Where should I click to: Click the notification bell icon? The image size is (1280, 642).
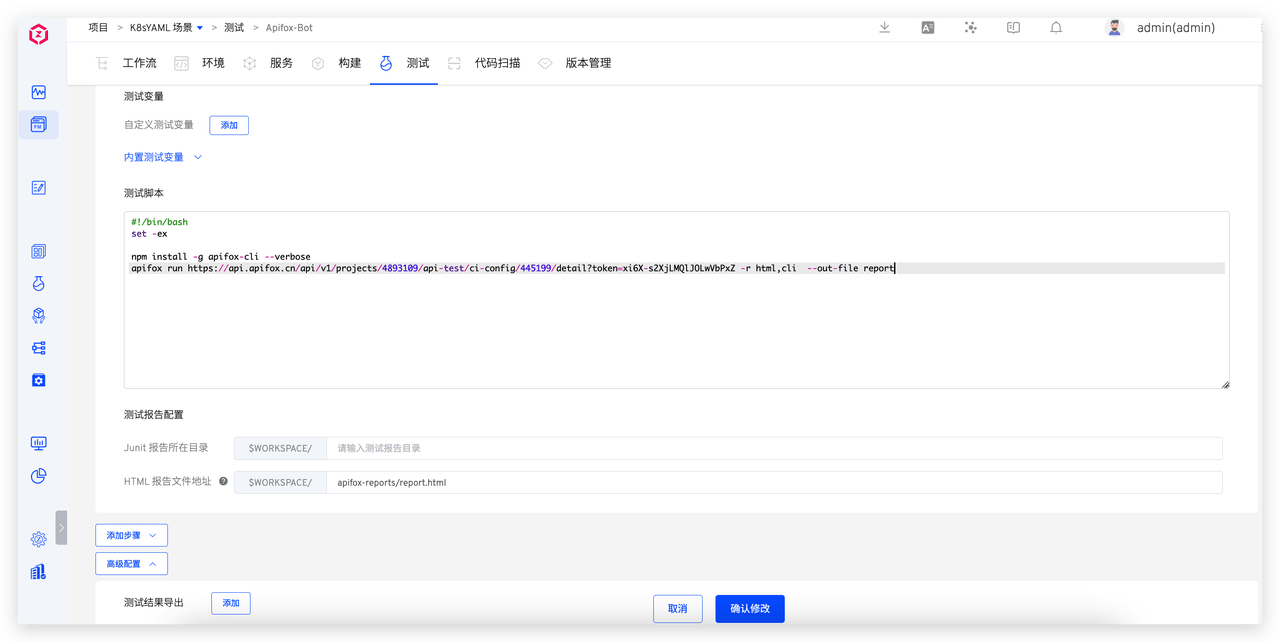[x=1056, y=28]
